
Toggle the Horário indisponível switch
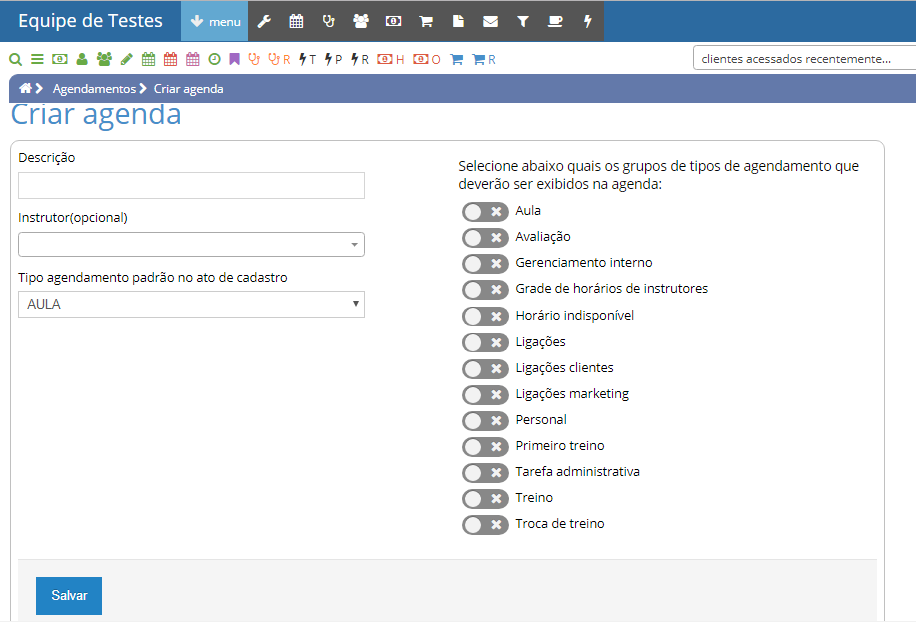coord(485,316)
